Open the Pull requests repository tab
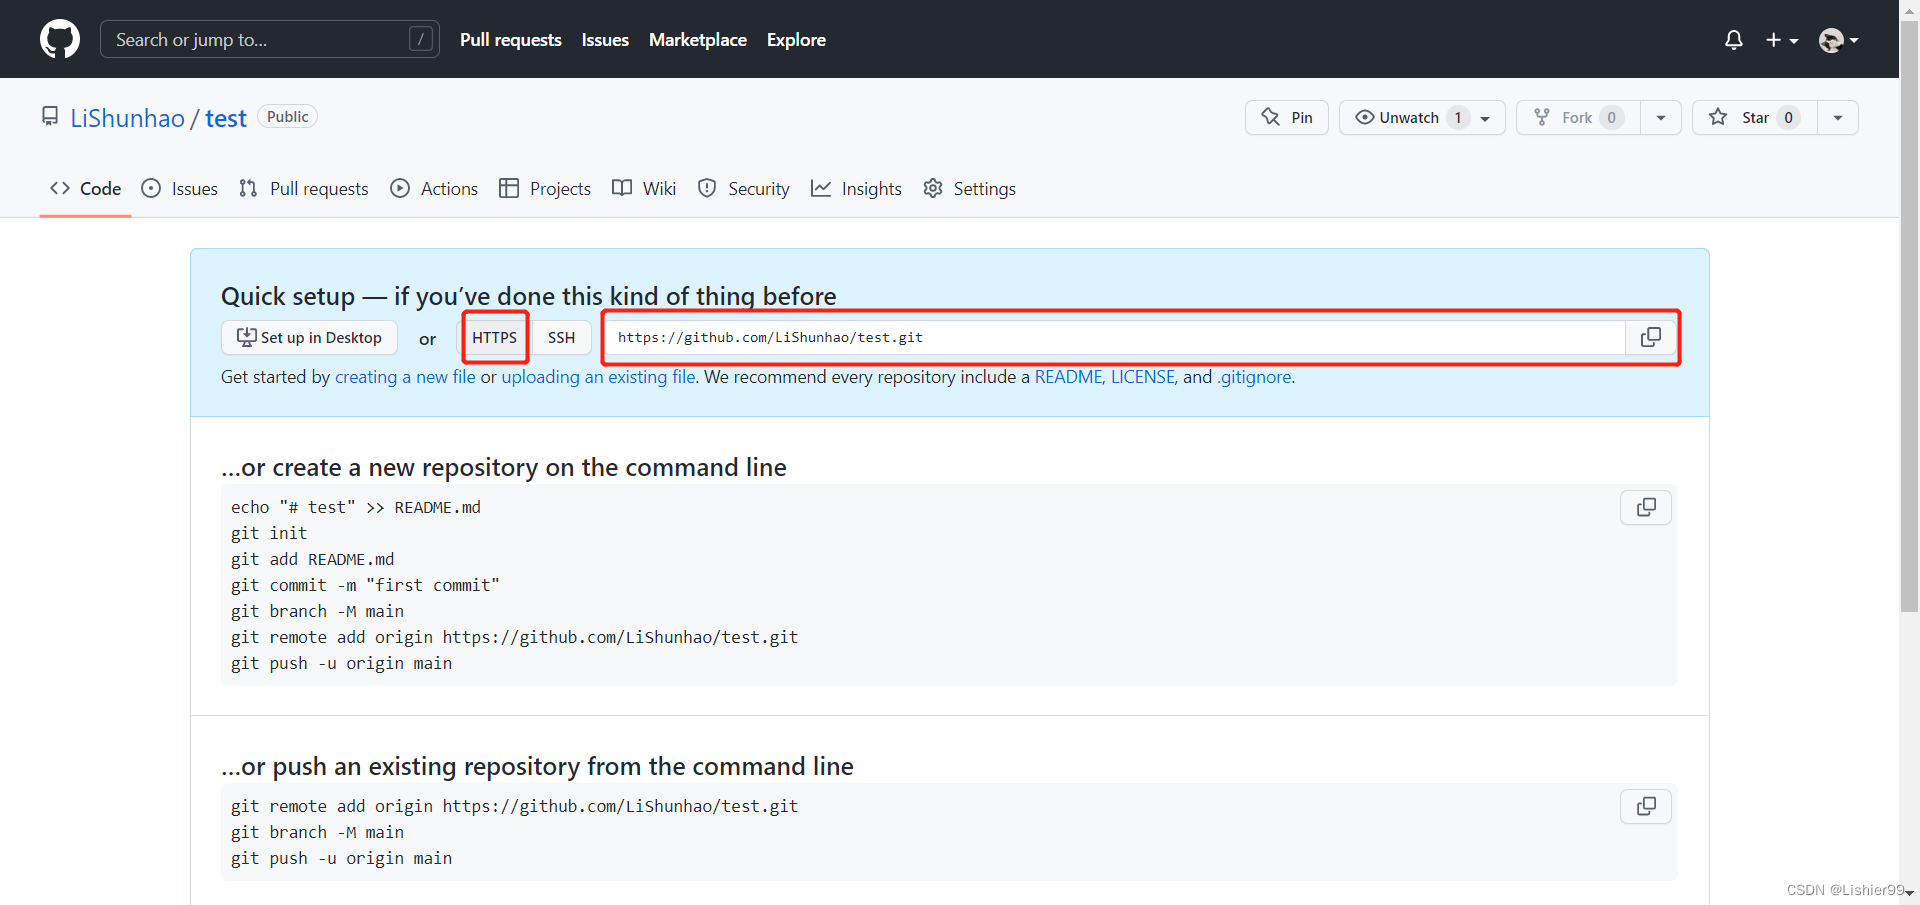This screenshot has width=1920, height=905. (304, 188)
